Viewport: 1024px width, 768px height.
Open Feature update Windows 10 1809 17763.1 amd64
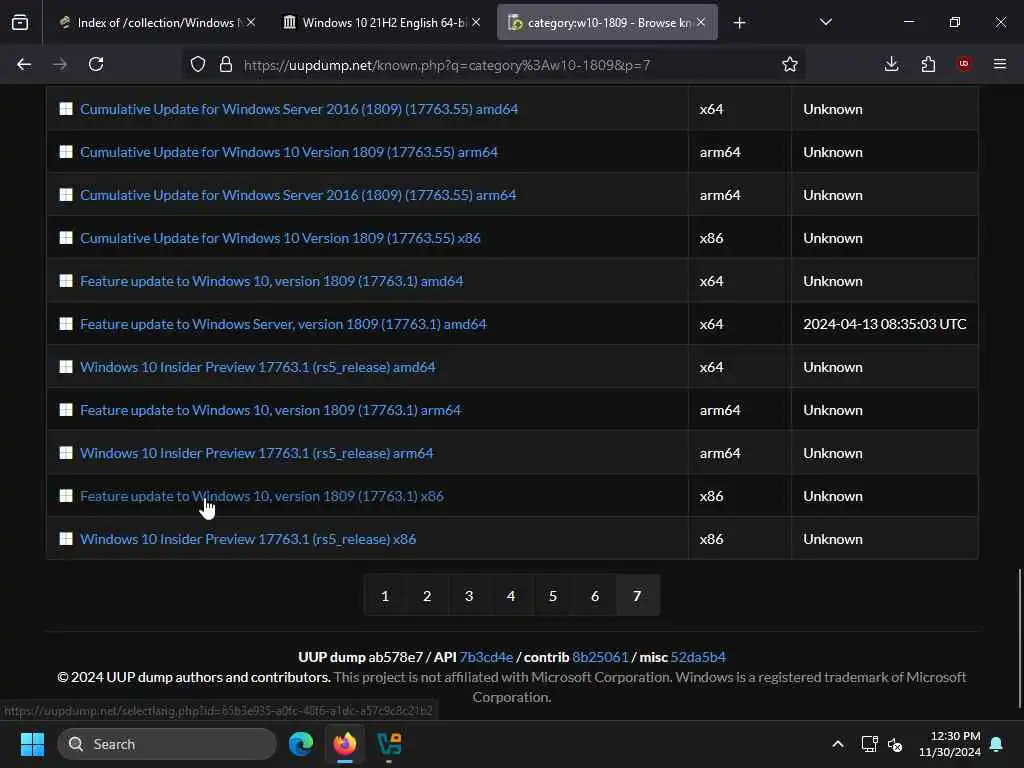[272, 281]
